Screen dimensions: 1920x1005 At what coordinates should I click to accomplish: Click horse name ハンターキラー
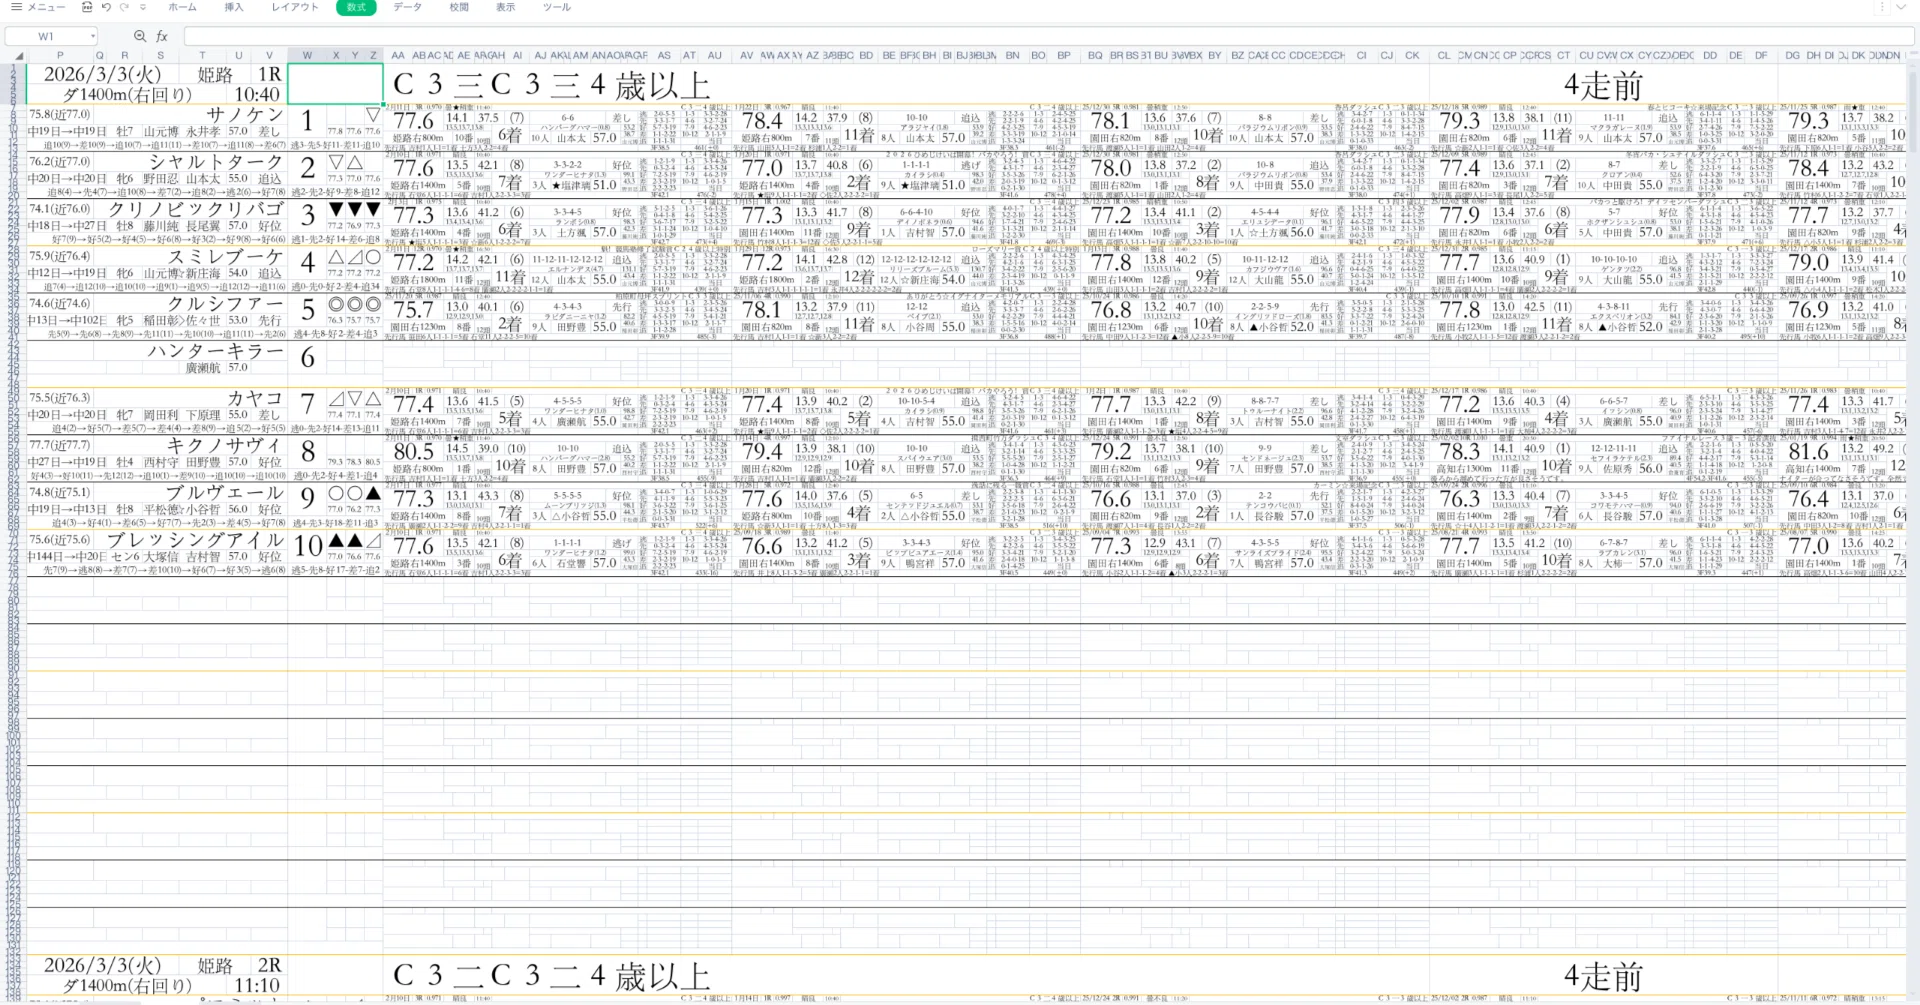pos(216,351)
